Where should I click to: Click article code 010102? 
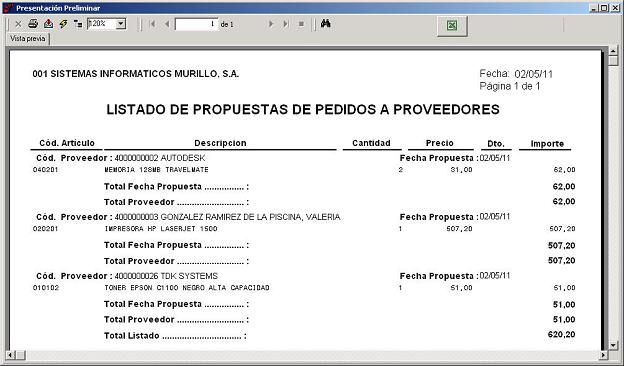(46, 288)
